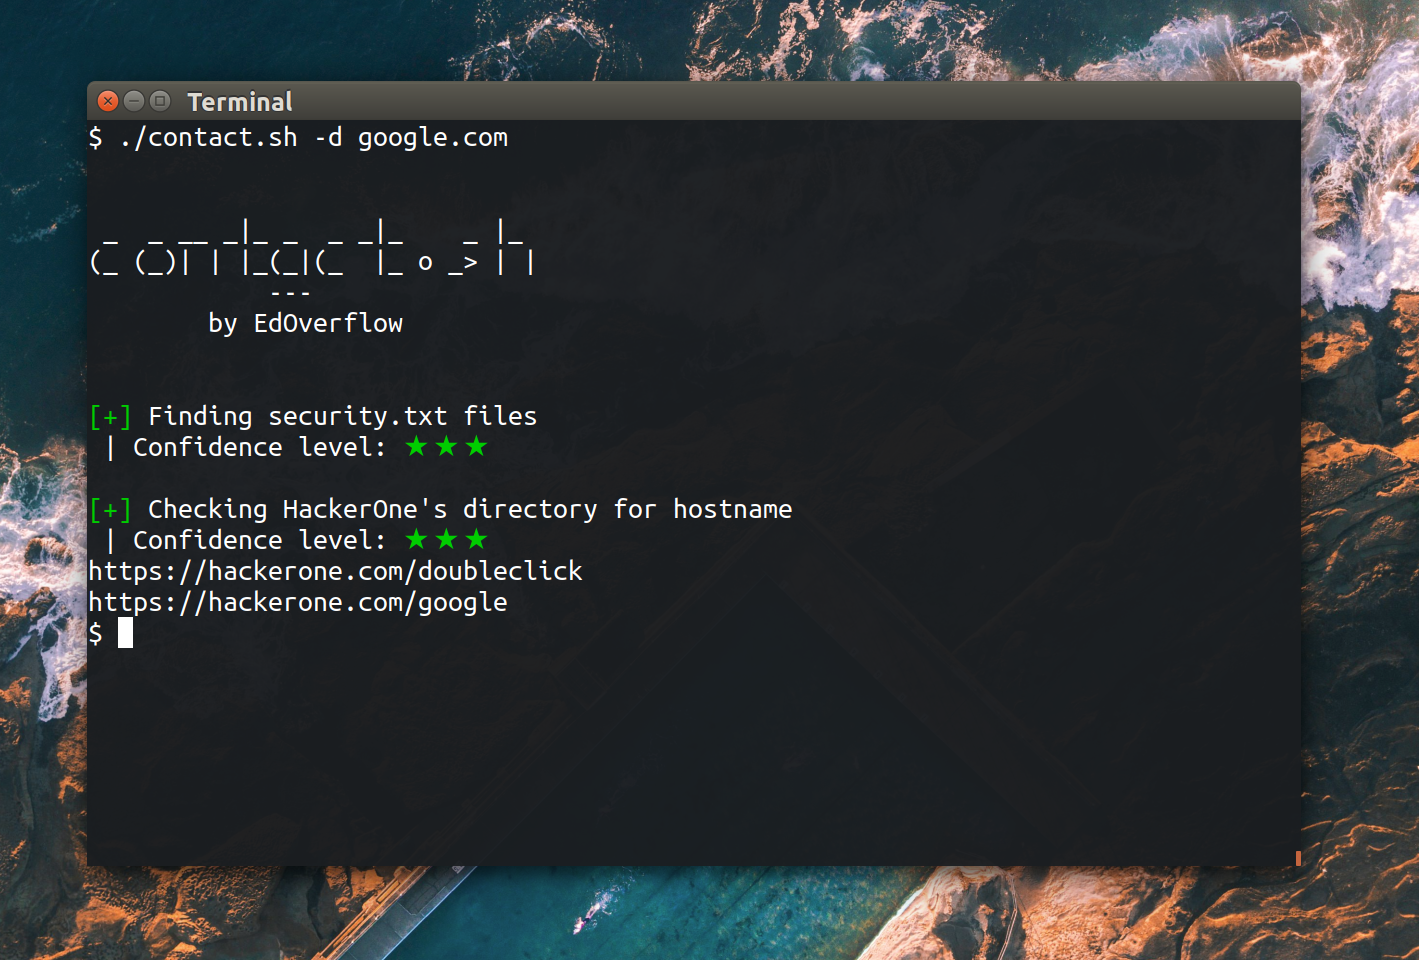Select the 'by EdOverflow' credit line

(305, 323)
